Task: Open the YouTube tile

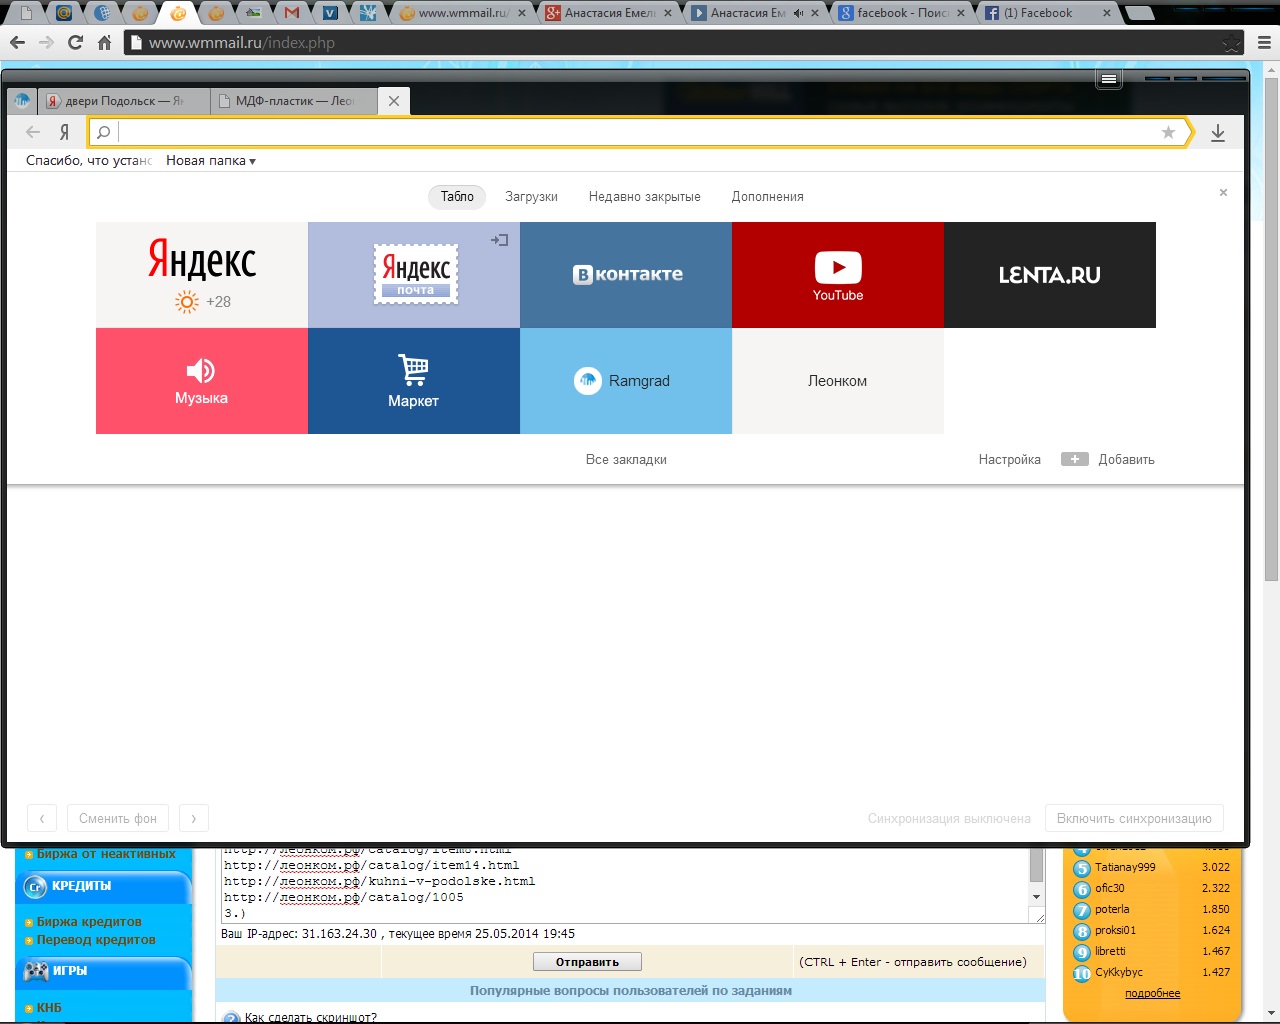Action: (x=838, y=275)
